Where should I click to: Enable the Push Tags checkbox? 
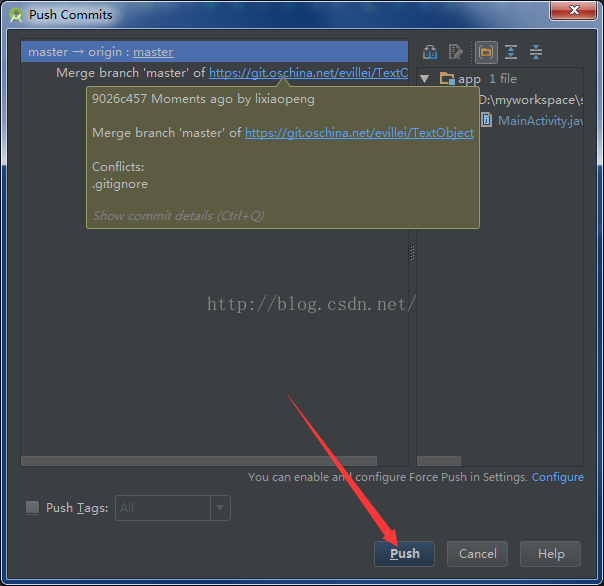pyautogui.click(x=32, y=507)
